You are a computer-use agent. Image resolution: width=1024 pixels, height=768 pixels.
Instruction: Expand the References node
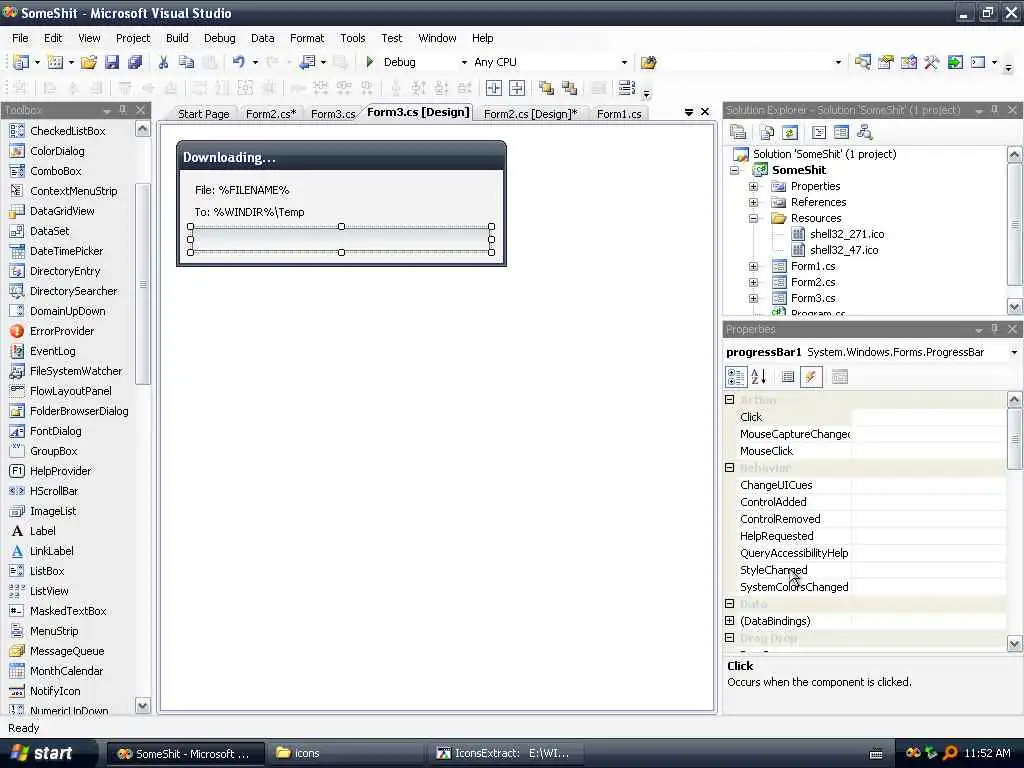[754, 202]
